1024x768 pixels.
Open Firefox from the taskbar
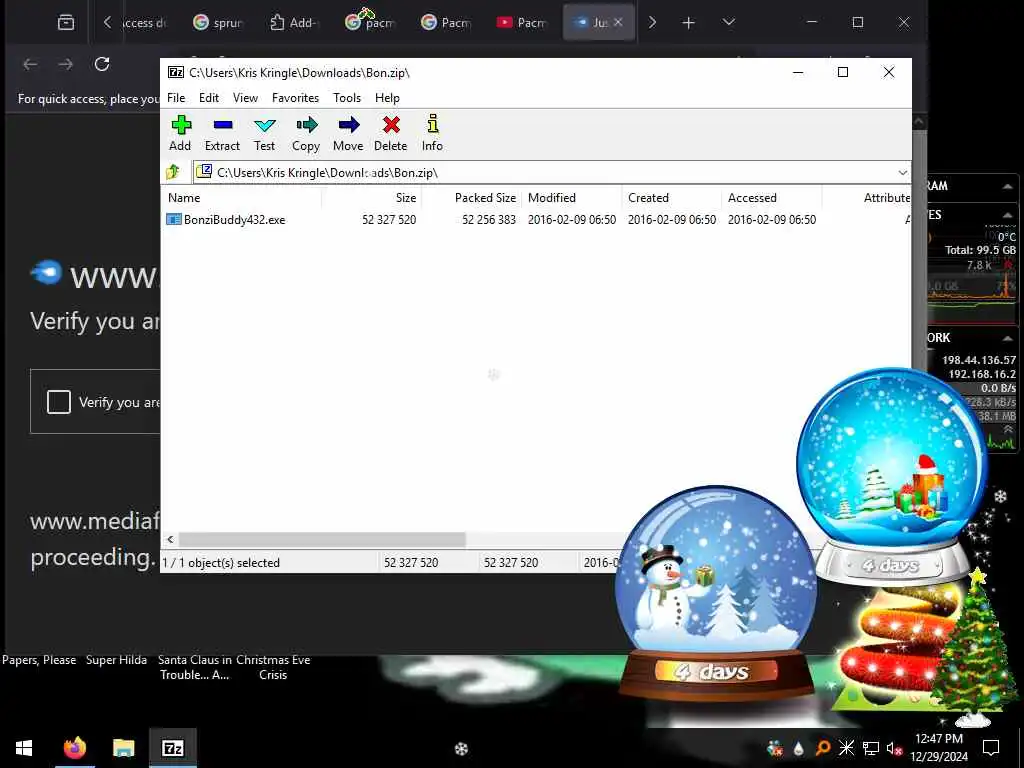(x=74, y=748)
